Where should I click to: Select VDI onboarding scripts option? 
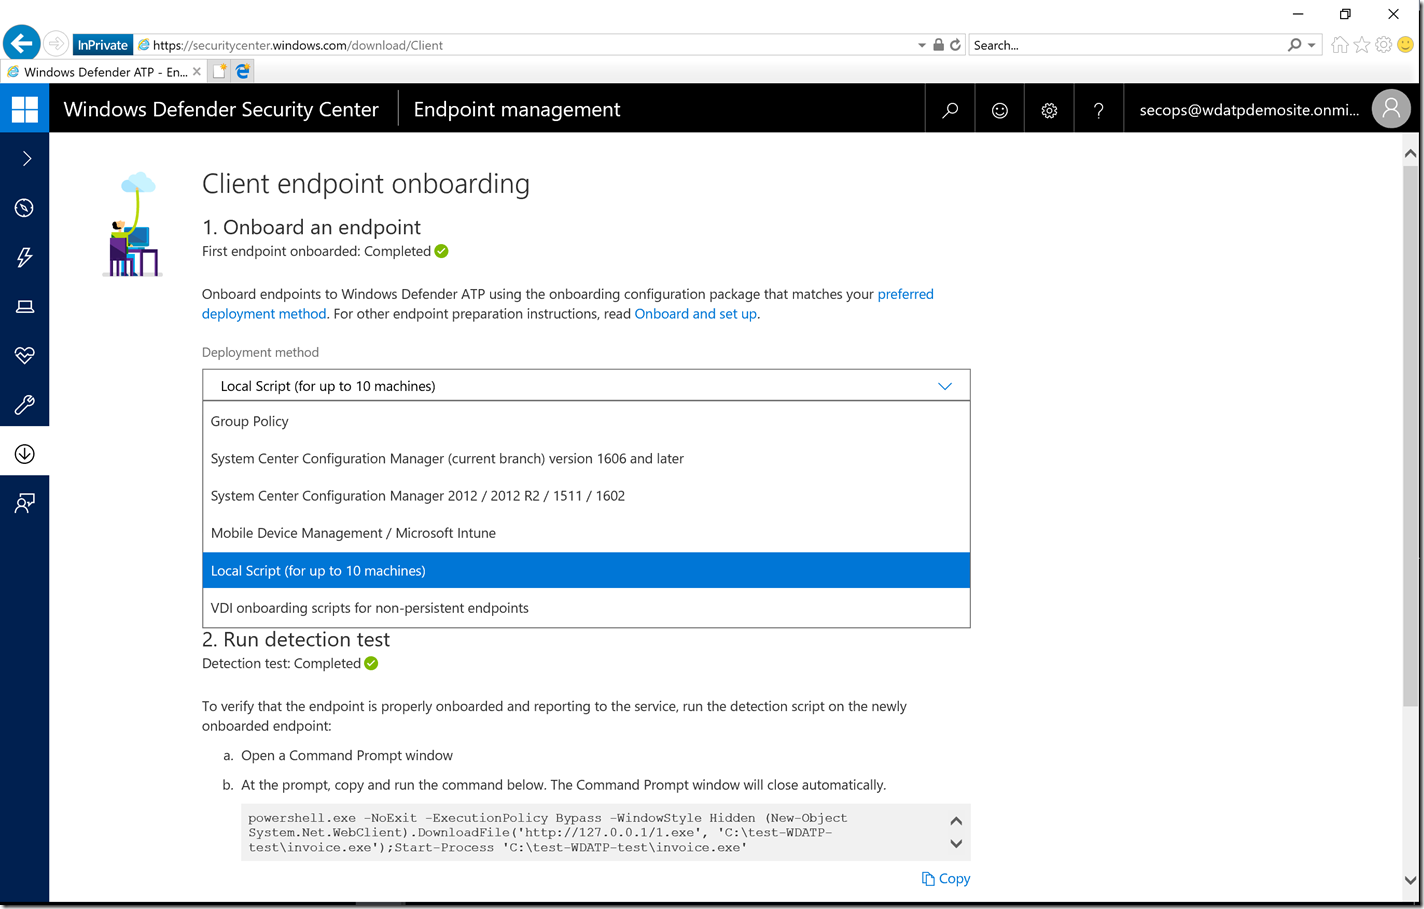(x=586, y=608)
